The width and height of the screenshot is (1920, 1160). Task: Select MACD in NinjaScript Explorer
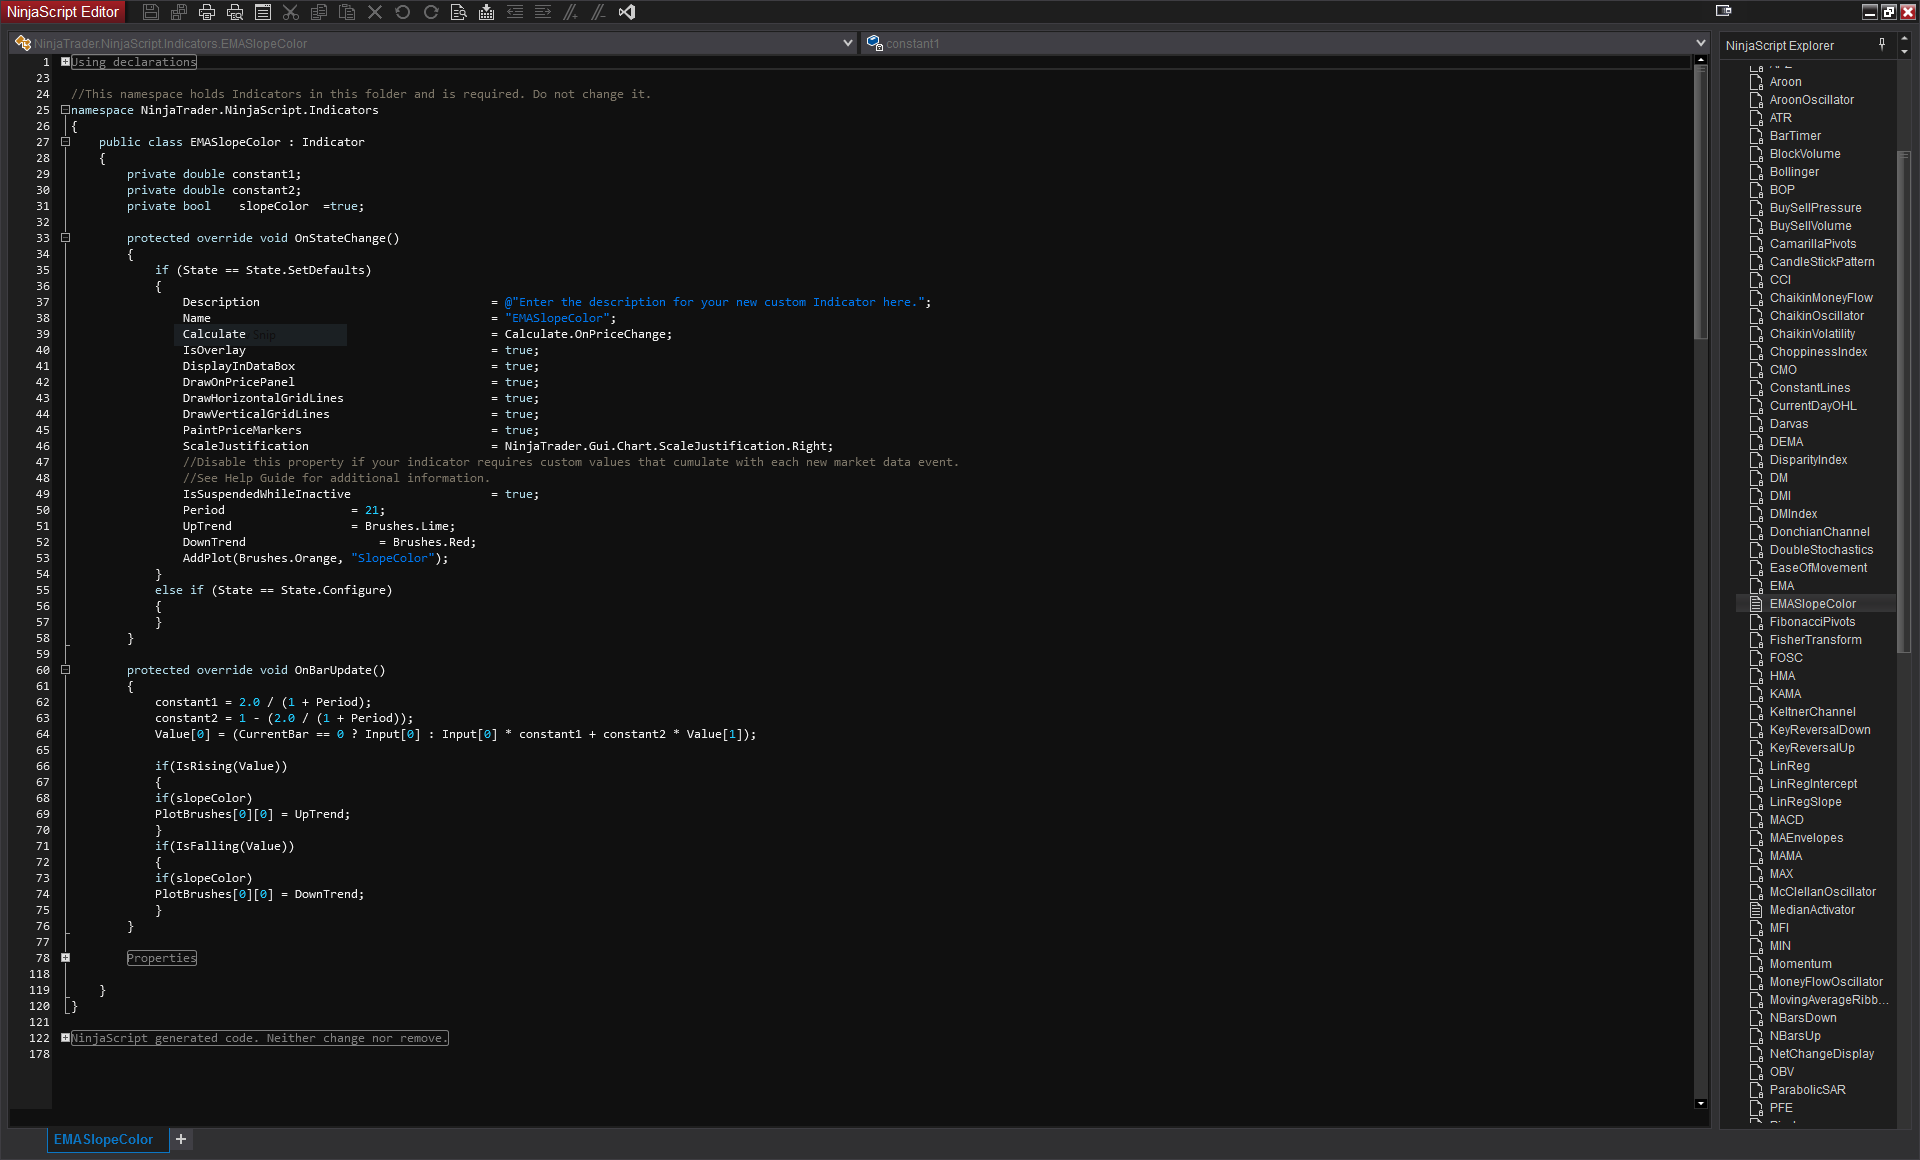tap(1786, 820)
